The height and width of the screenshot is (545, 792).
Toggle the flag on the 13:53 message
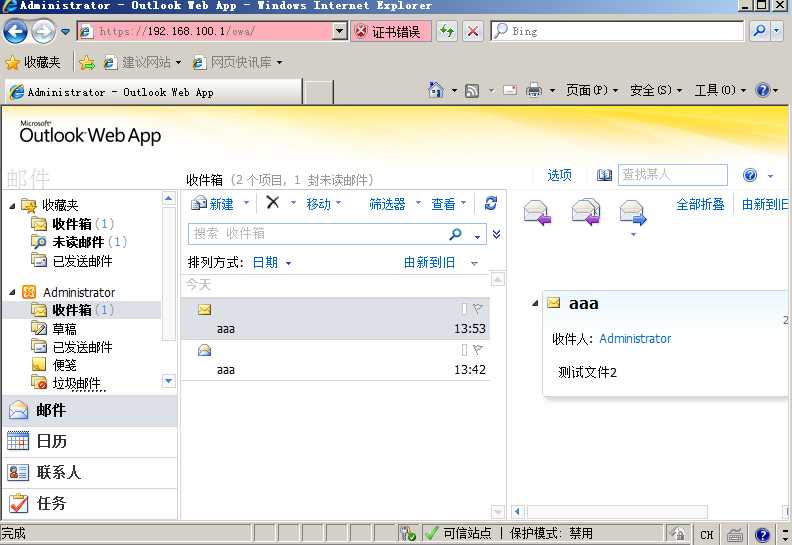(477, 308)
